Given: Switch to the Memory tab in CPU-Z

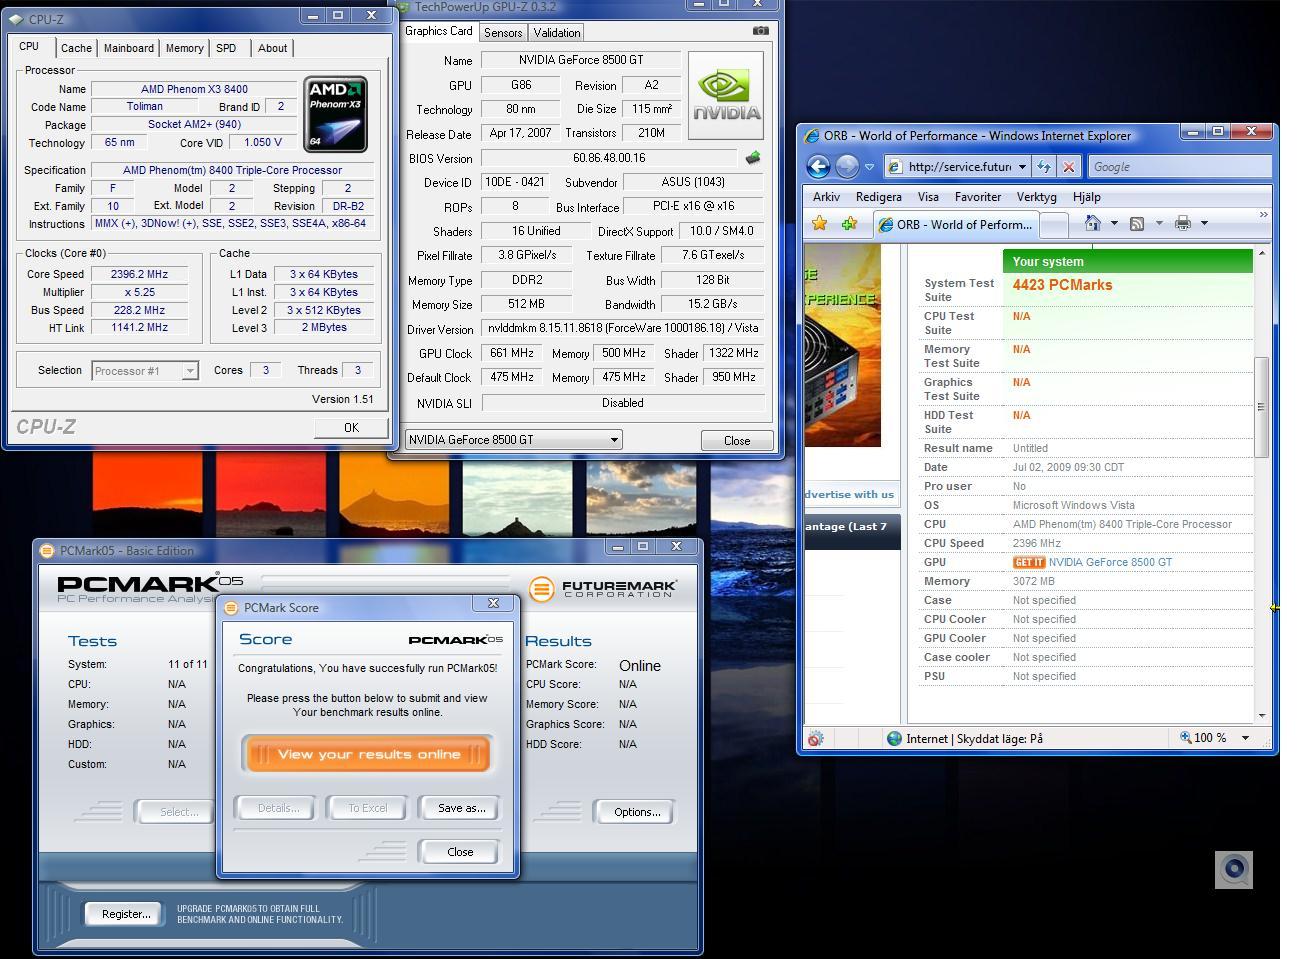Looking at the screenshot, I should pos(184,48).
